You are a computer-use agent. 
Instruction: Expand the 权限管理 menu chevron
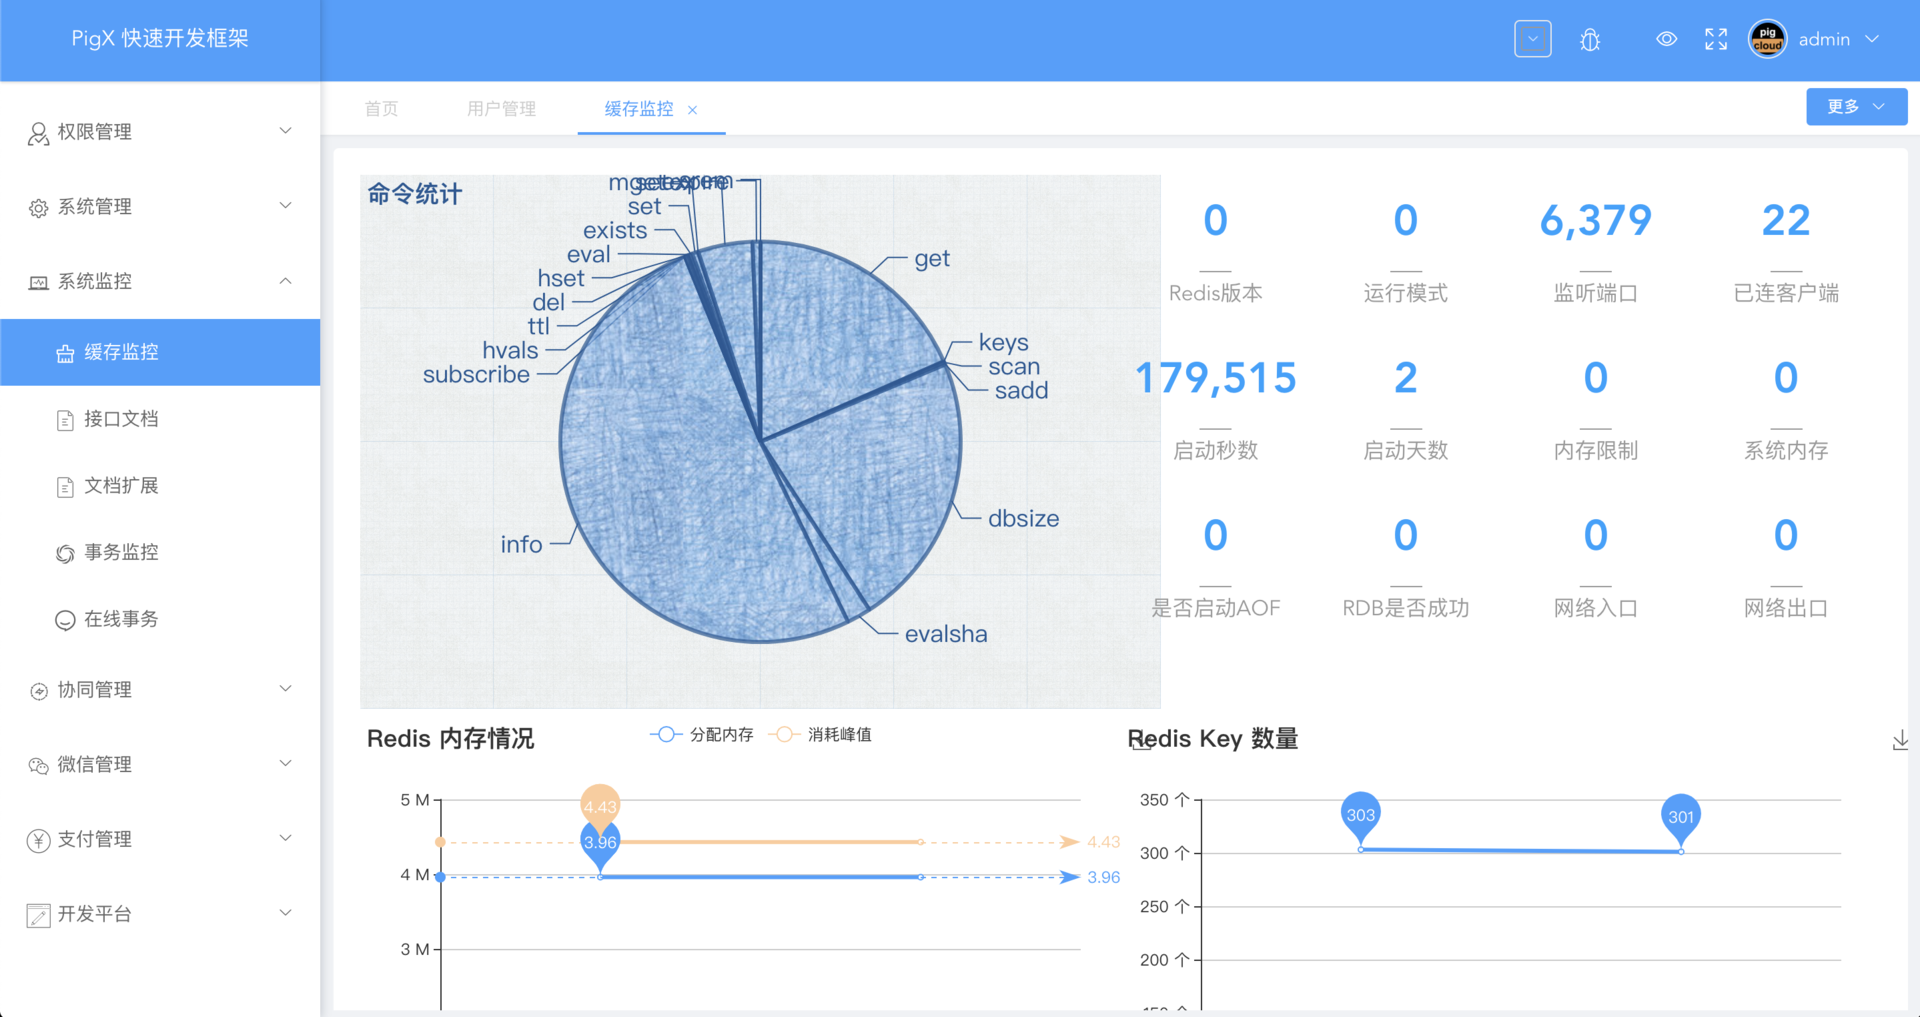click(x=285, y=131)
